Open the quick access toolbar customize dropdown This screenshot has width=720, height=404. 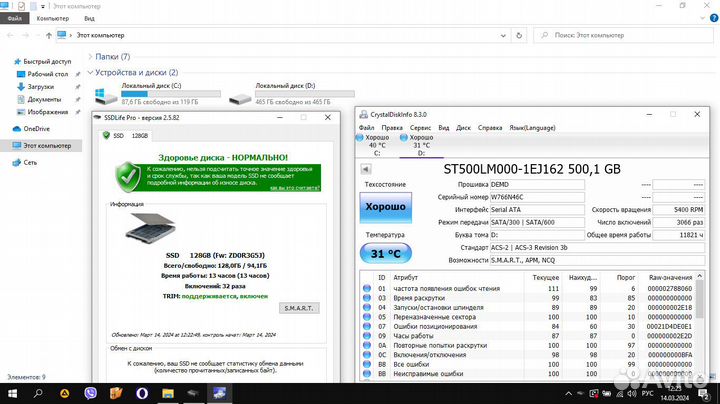(43, 6)
